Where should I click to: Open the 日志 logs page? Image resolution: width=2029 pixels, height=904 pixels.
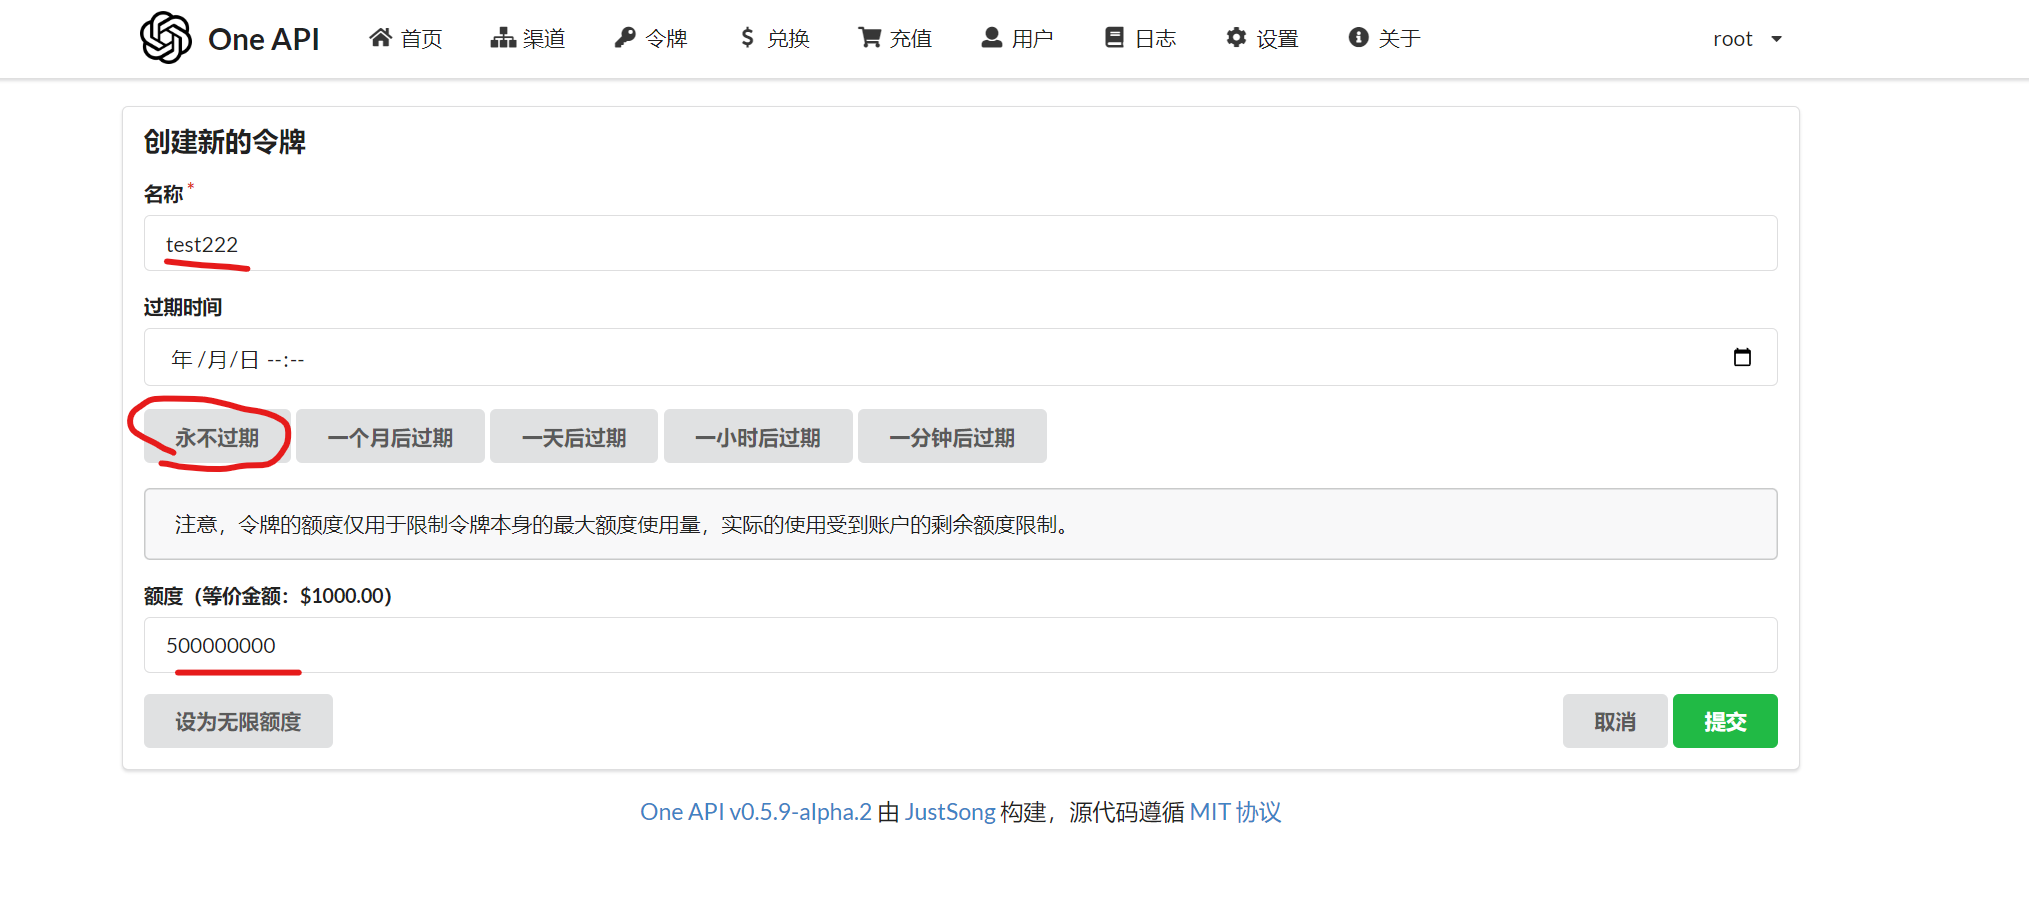coord(1141,38)
